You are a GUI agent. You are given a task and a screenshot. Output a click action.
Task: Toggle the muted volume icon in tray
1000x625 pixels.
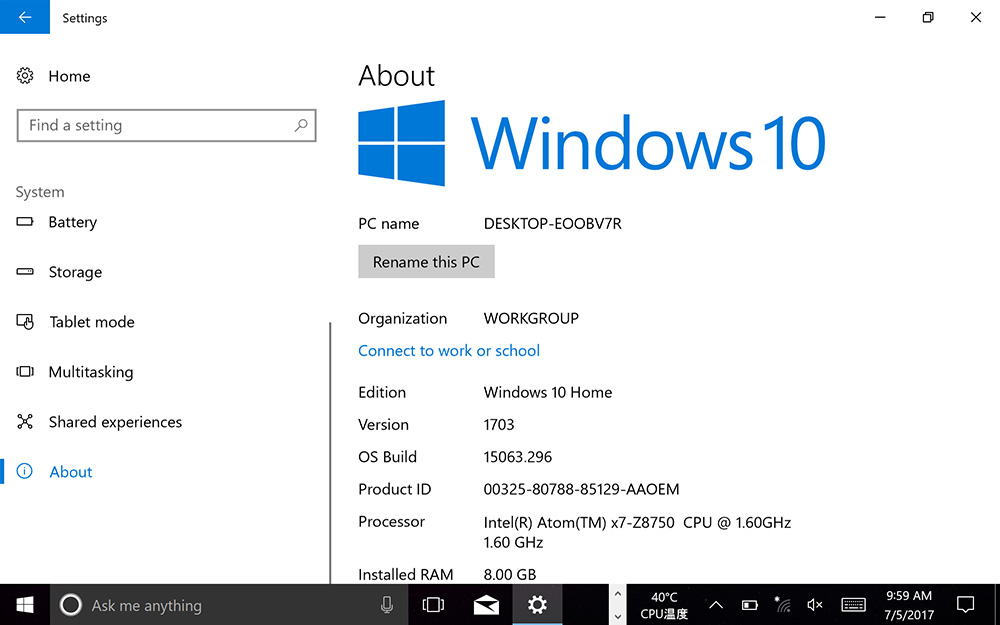[x=814, y=605]
